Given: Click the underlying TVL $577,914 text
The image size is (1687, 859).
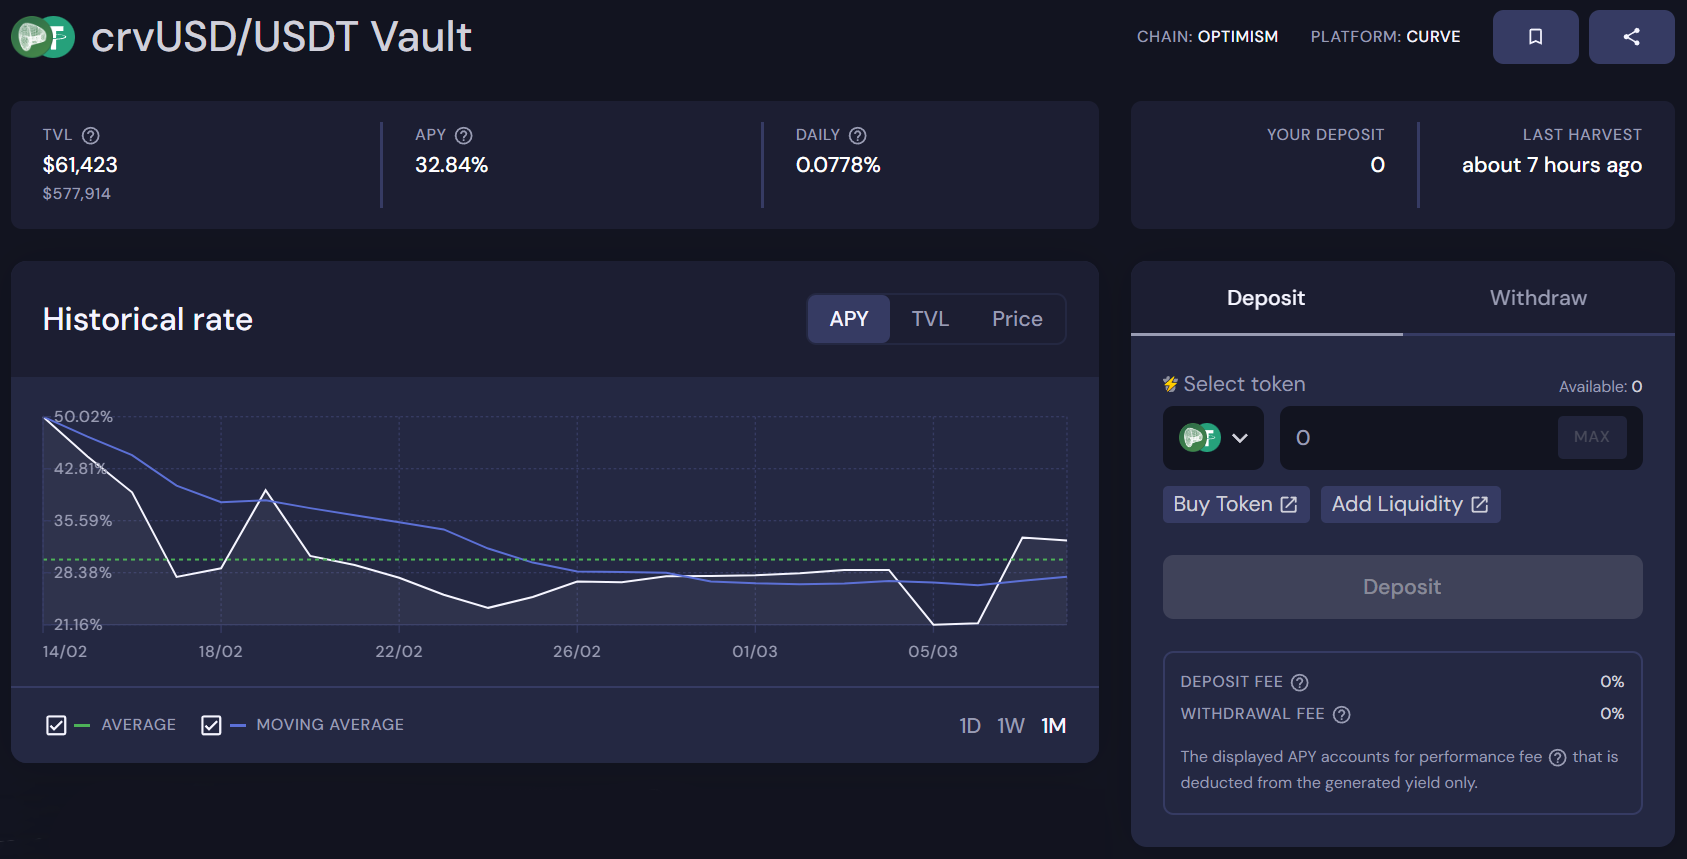Looking at the screenshot, I should (x=76, y=194).
